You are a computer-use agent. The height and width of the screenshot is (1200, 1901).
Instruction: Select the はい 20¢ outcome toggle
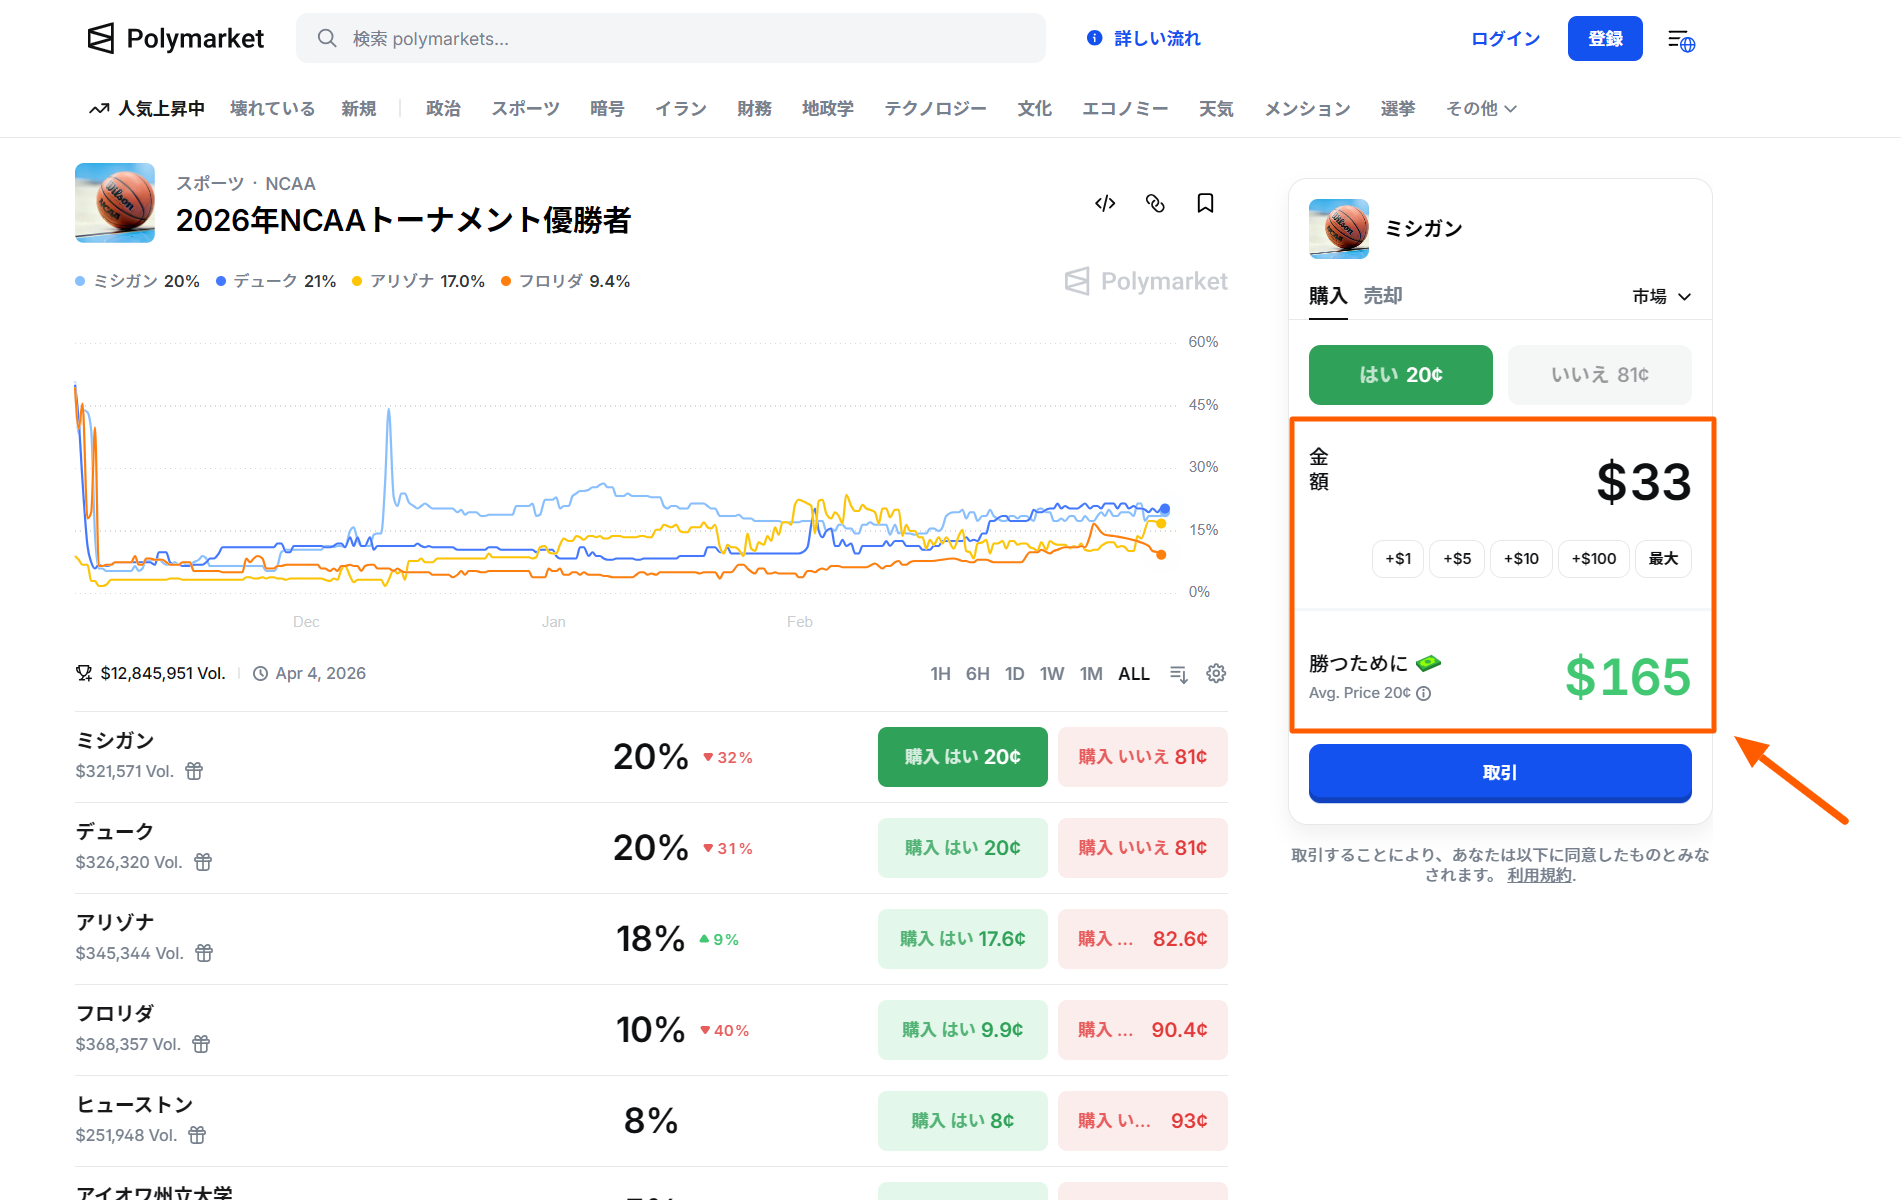[x=1399, y=374]
